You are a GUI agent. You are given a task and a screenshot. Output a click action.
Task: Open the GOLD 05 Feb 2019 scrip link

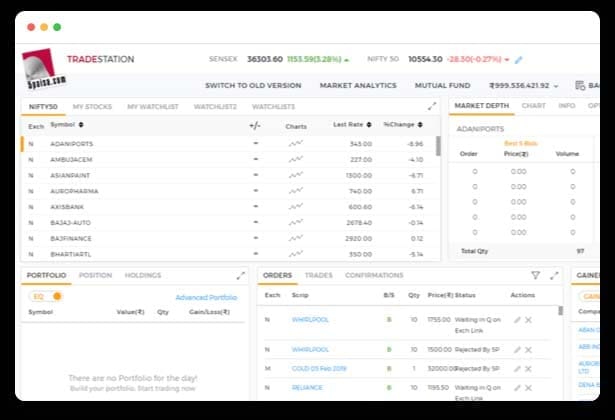click(x=319, y=369)
